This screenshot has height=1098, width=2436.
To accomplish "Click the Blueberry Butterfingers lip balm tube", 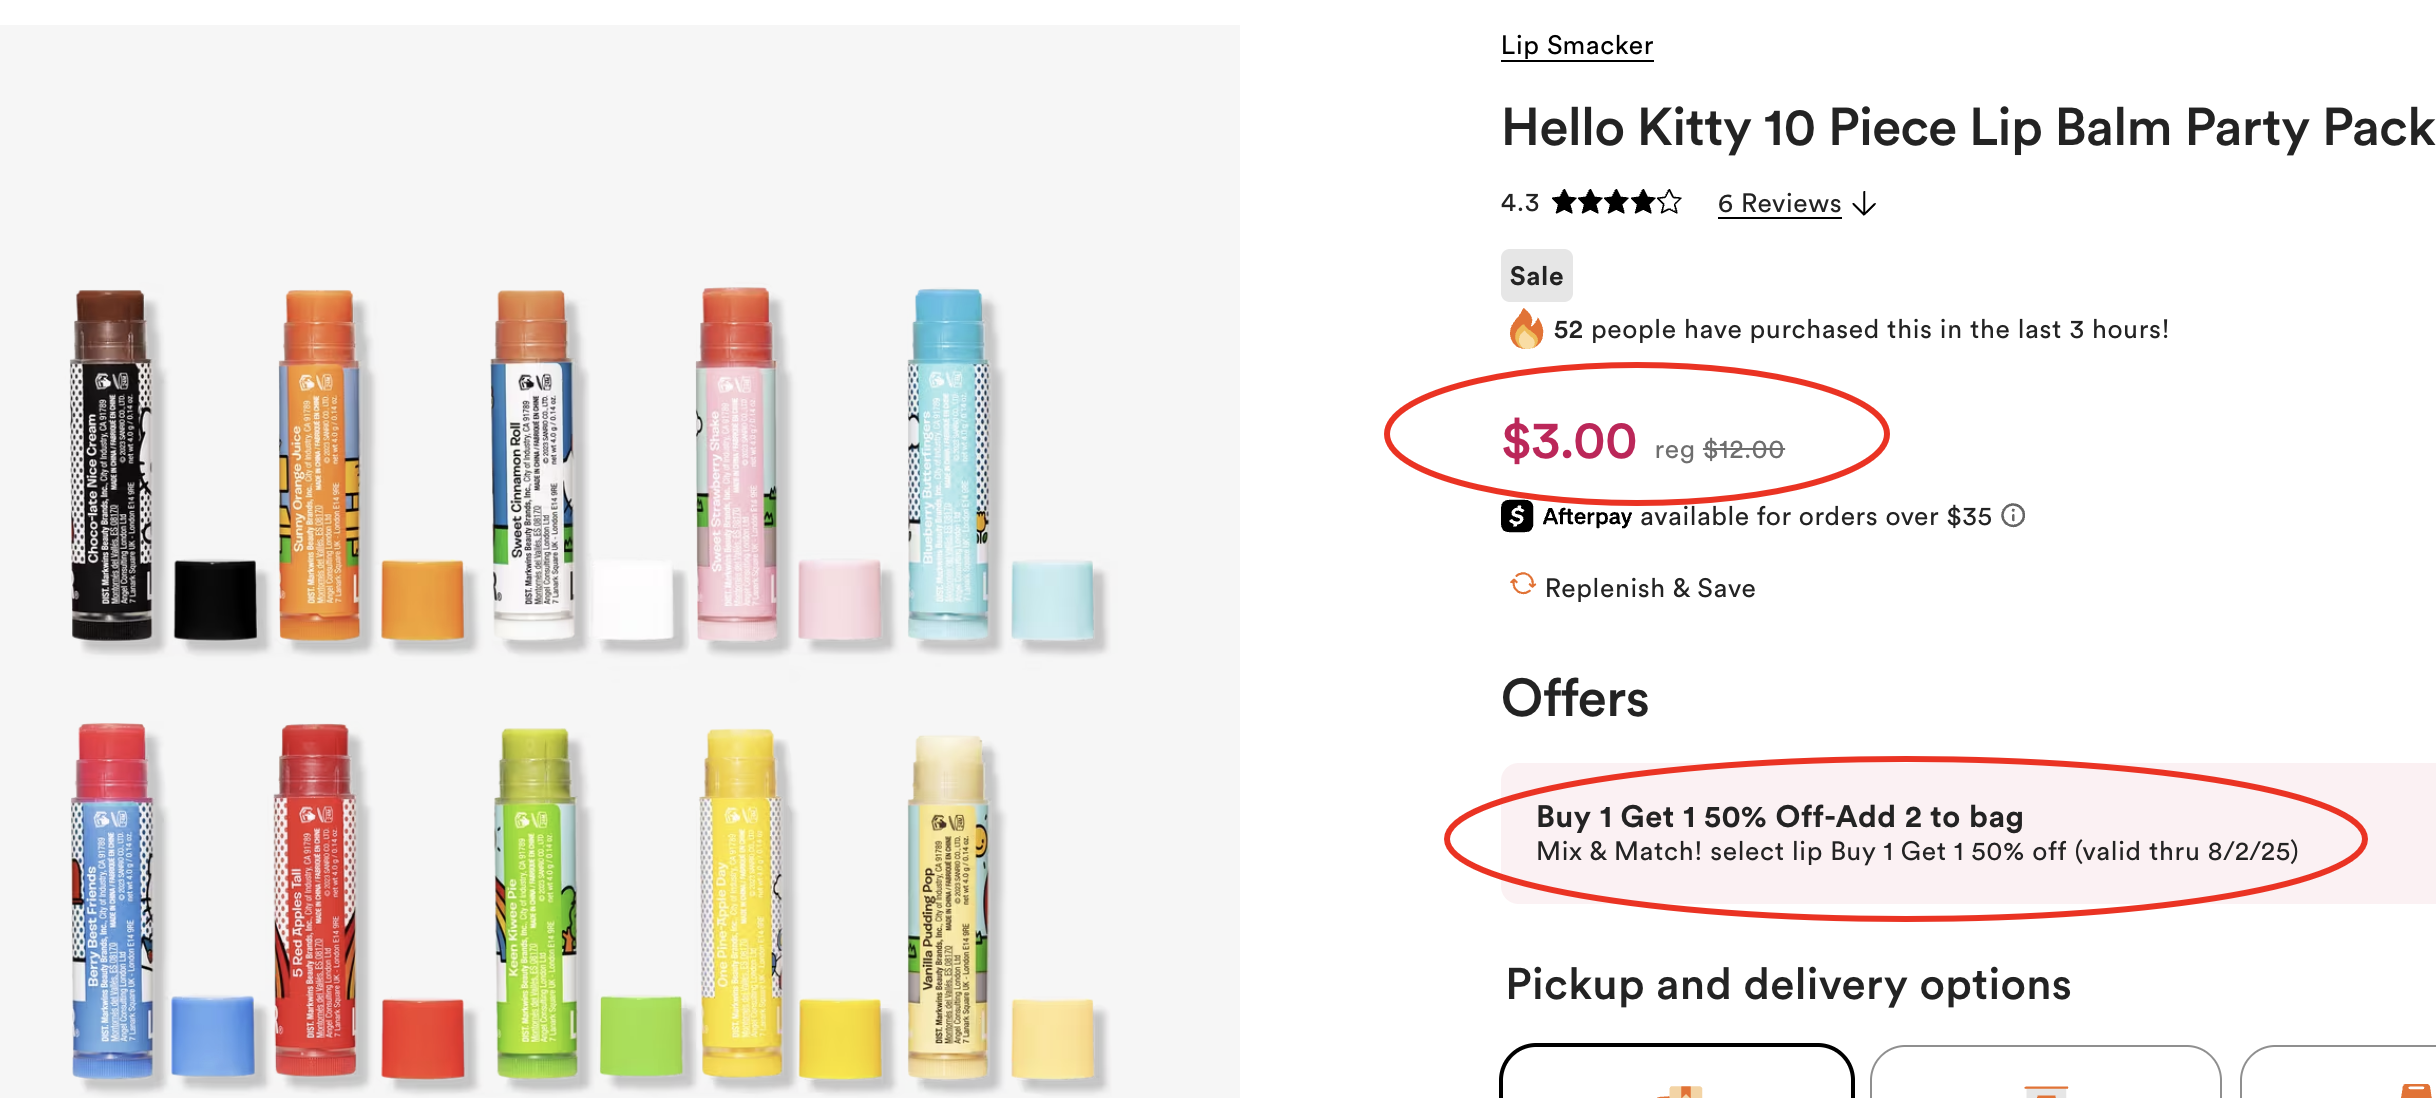I will 947,465.
